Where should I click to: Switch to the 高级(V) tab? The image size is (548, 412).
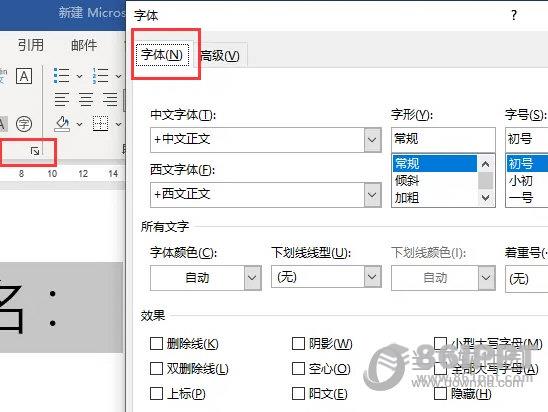point(220,55)
